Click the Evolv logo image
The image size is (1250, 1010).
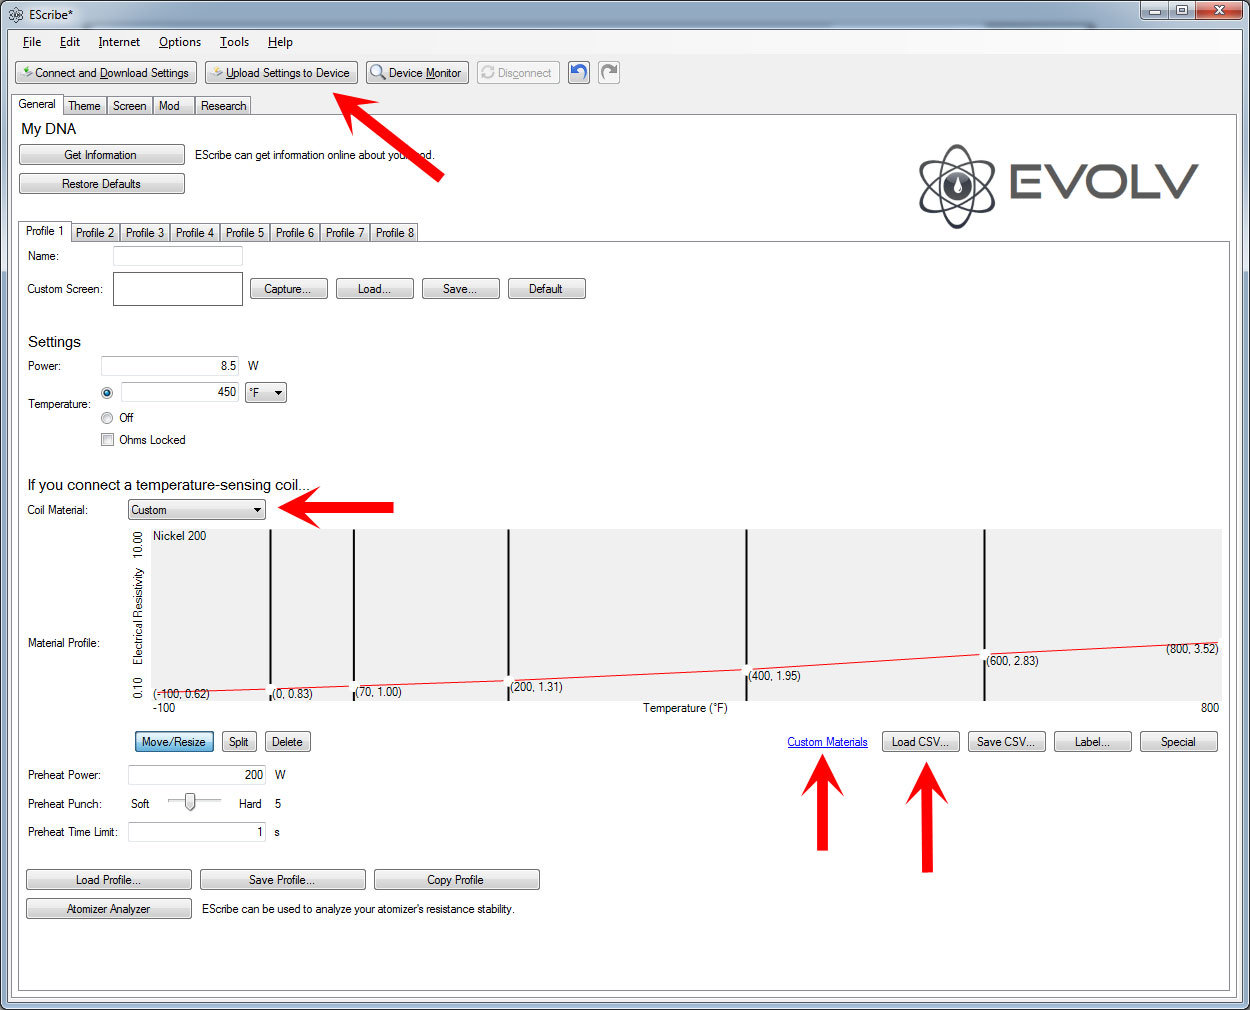coord(1058,185)
